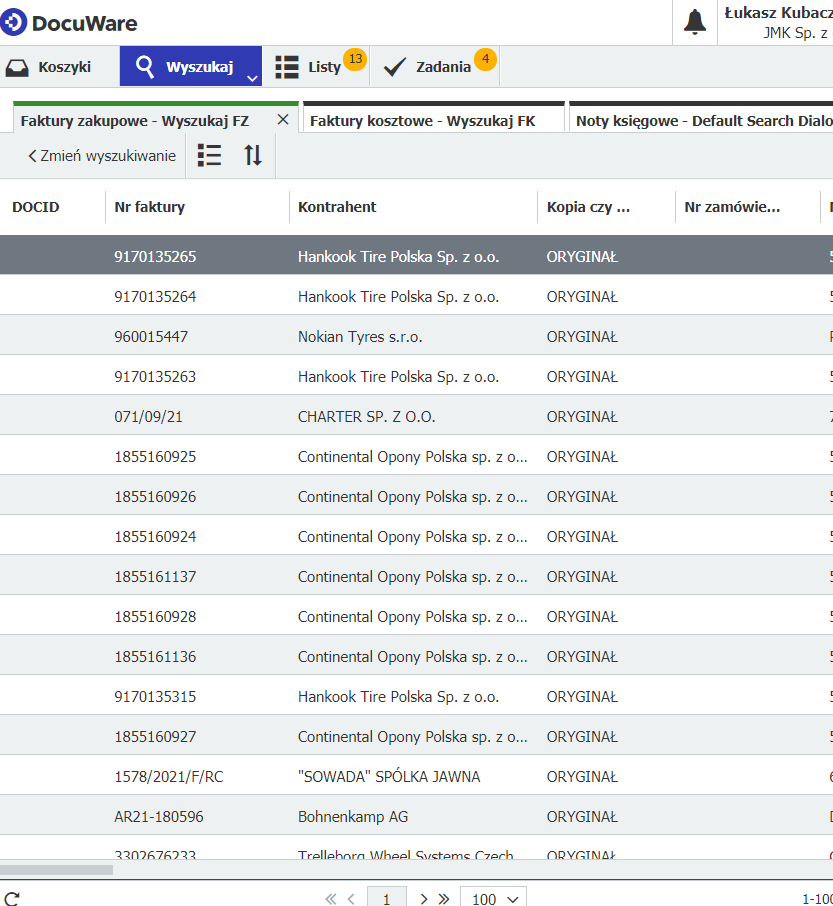Click the result list view icon
833x906 pixels.
209,155
